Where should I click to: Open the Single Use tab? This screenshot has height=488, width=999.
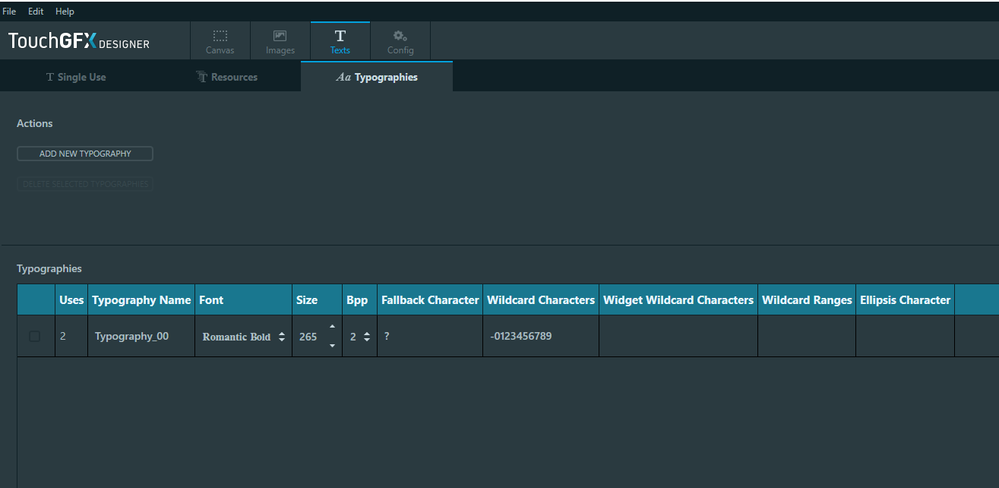point(76,77)
